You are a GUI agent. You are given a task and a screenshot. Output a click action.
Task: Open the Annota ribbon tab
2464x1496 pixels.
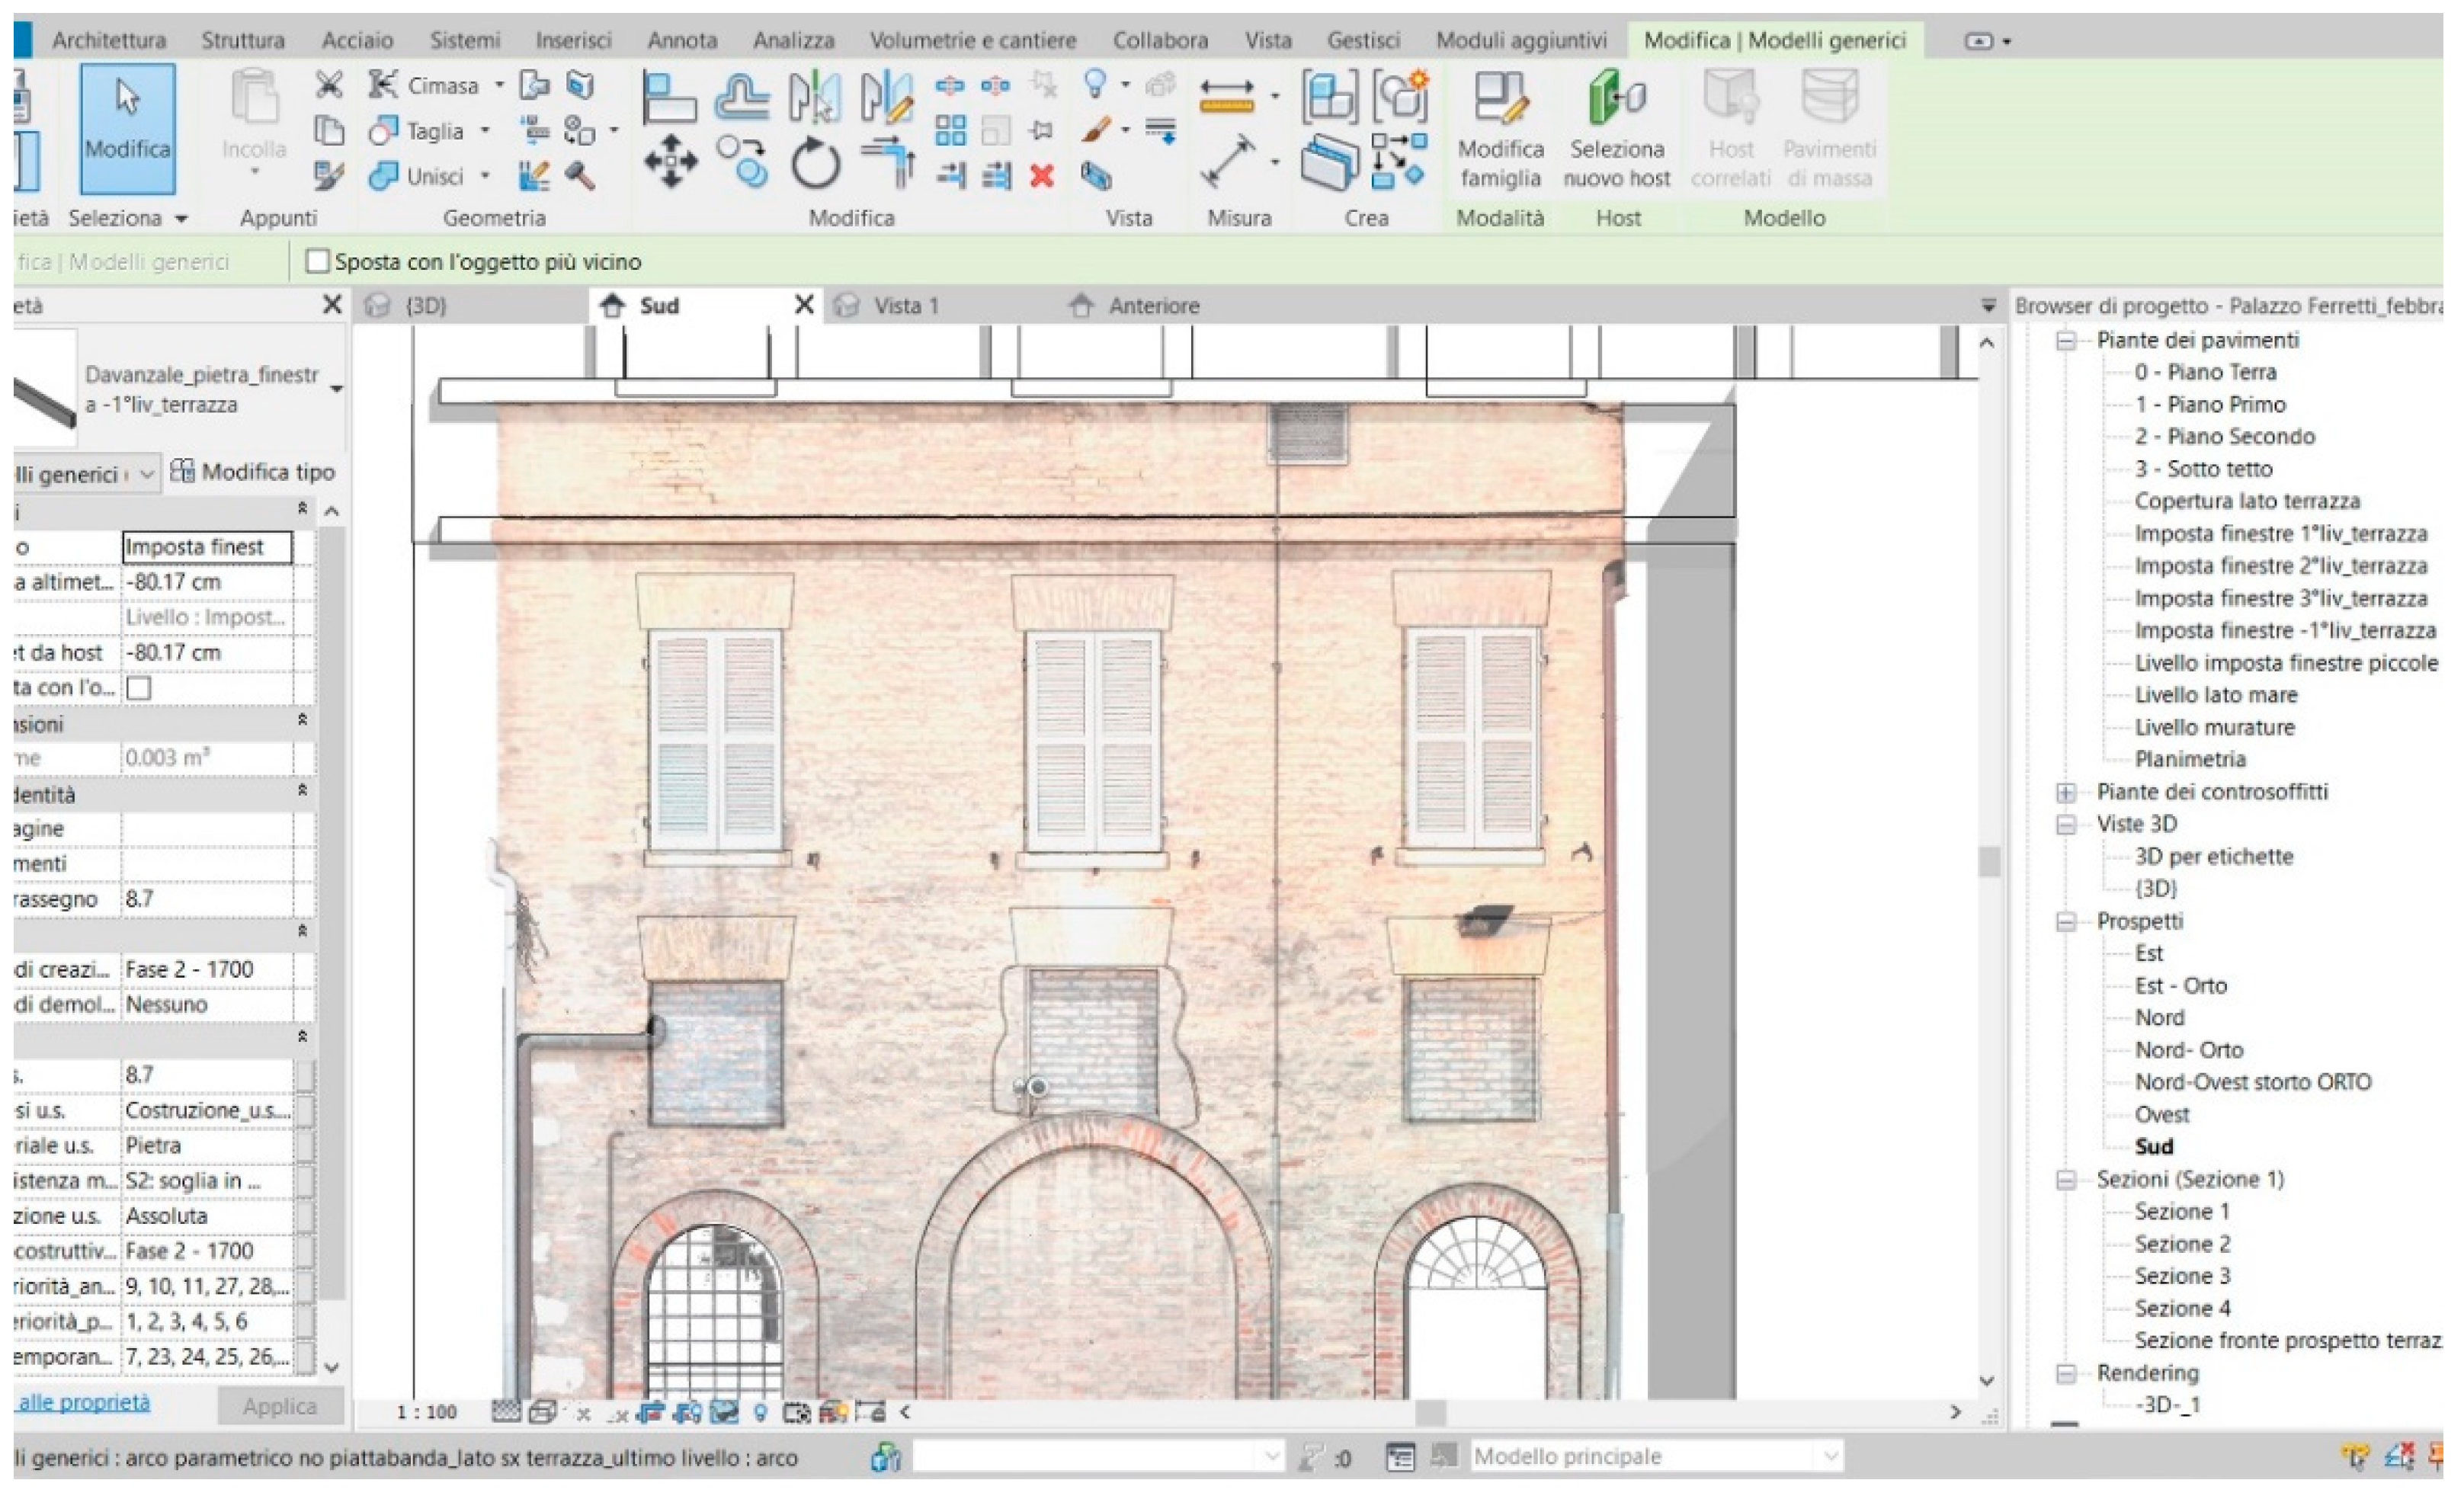click(x=682, y=41)
